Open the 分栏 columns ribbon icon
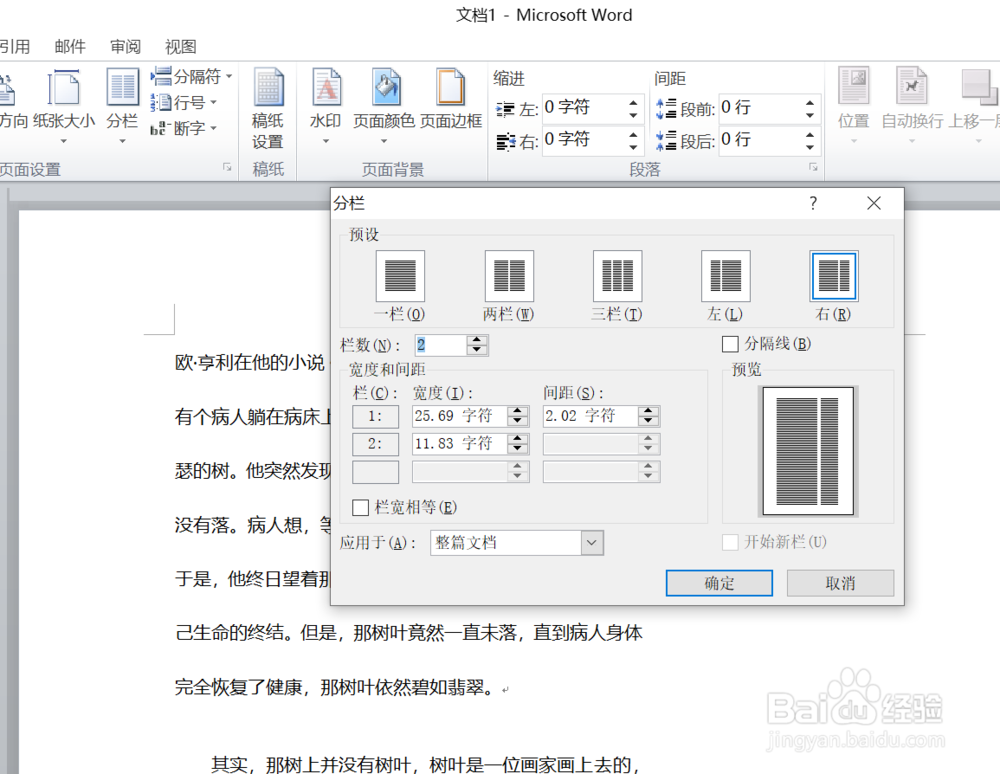 coord(122,87)
